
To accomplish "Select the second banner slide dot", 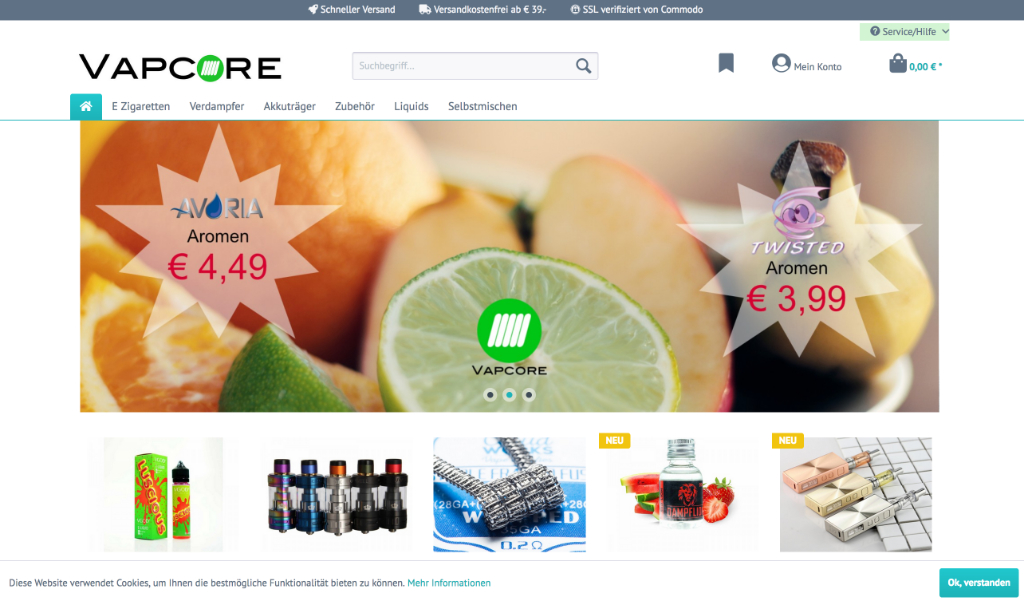I will pos(509,395).
